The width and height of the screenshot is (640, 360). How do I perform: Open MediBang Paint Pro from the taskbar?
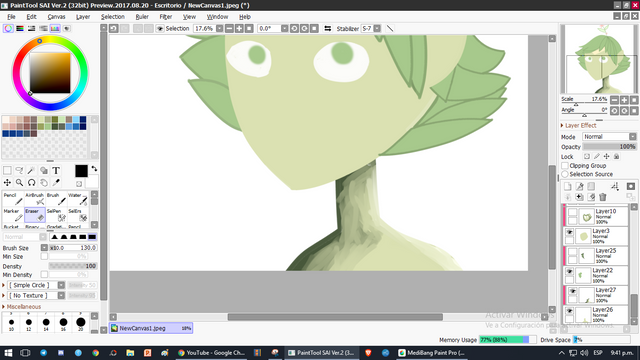coord(431,353)
